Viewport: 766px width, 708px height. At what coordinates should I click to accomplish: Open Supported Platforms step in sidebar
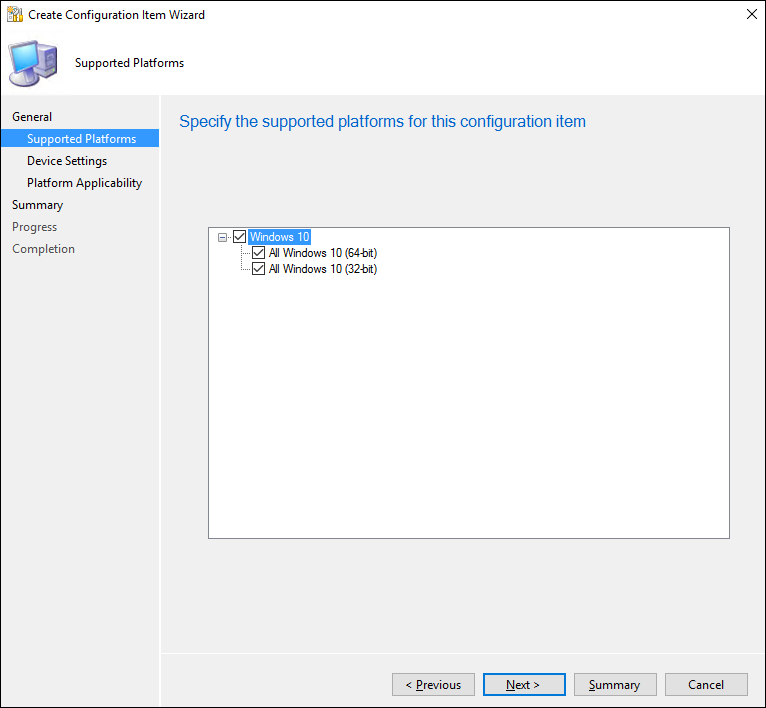coord(81,139)
